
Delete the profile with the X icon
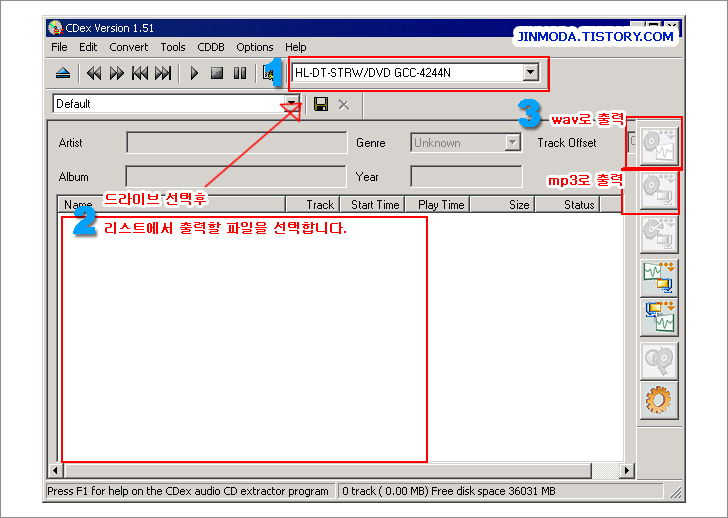[x=344, y=104]
